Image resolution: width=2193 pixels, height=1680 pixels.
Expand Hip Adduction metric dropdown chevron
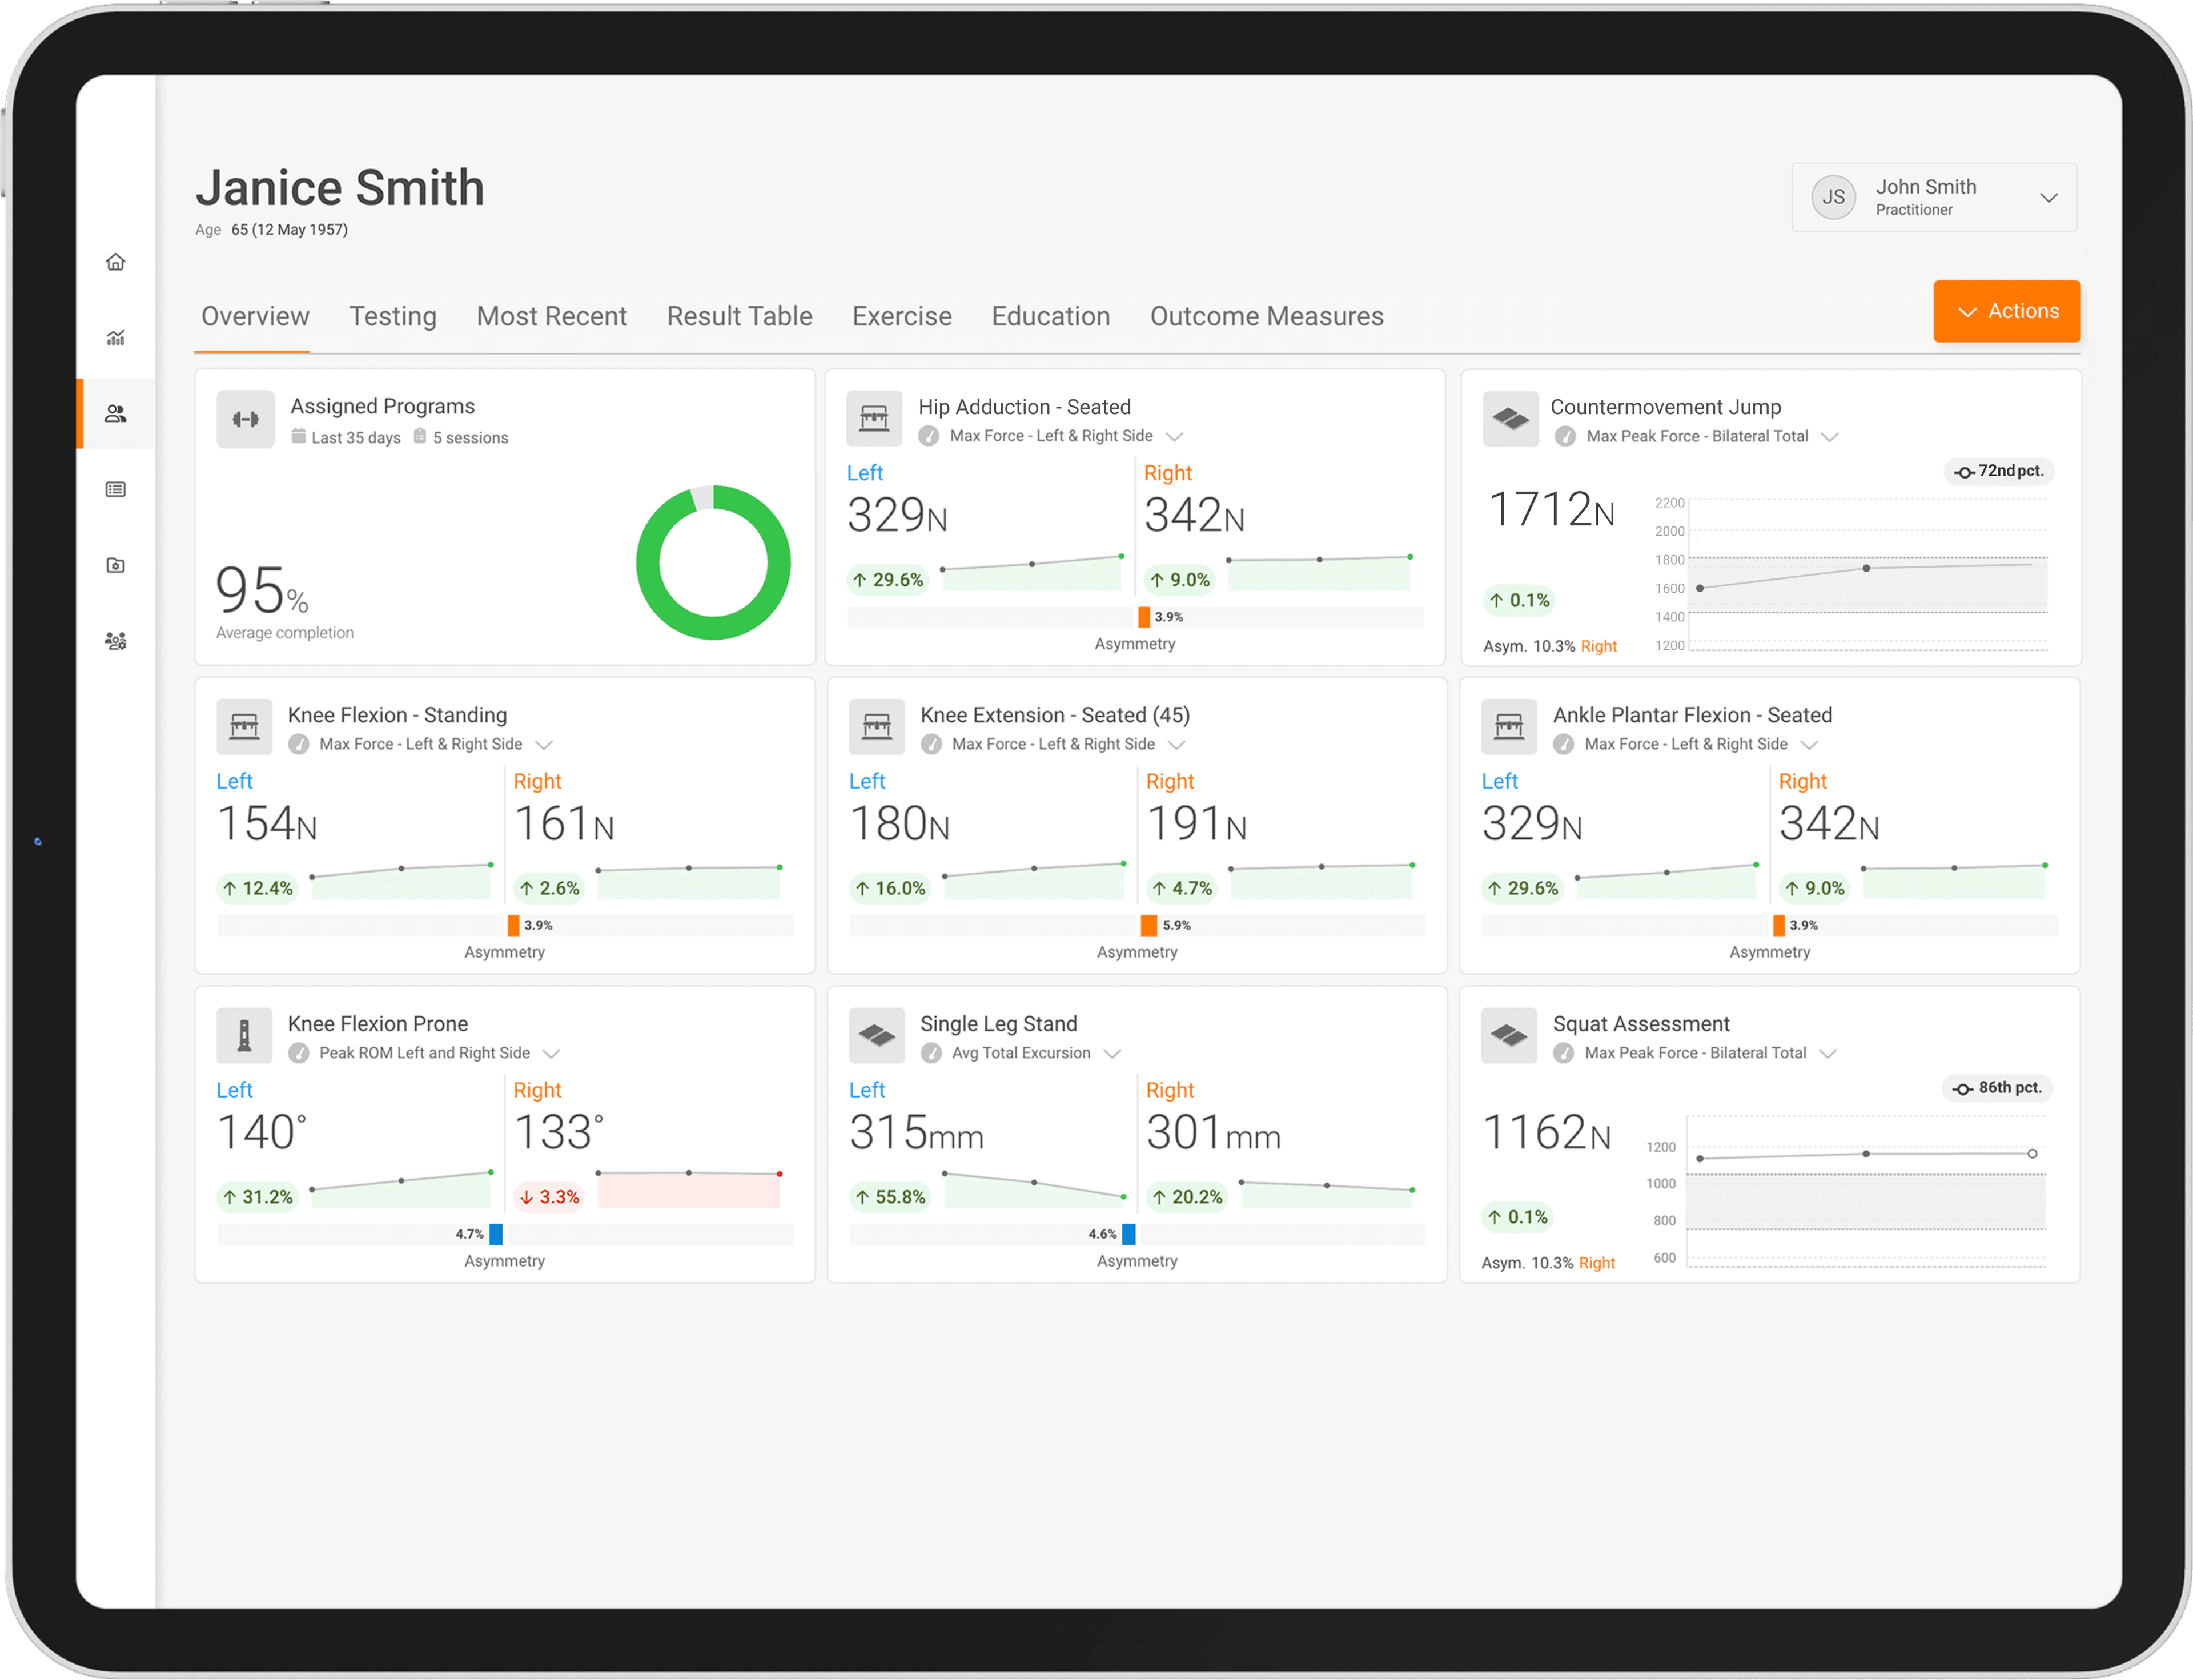tap(1175, 437)
